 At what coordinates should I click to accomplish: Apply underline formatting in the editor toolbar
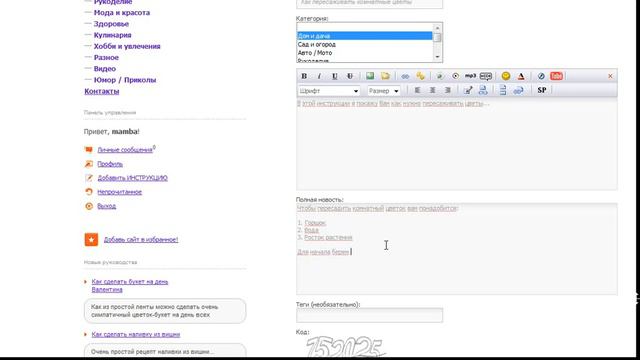335,76
